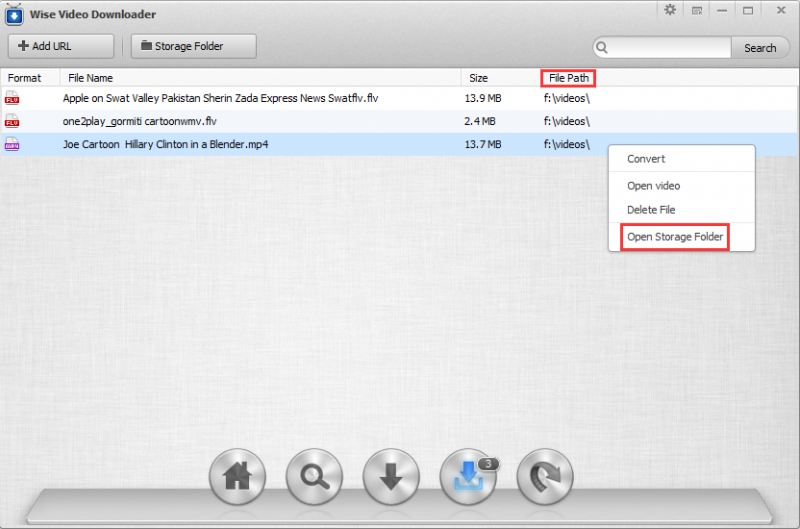Select Joe Cartoon Hillary Clinton in a Blender.mp4

165,144
